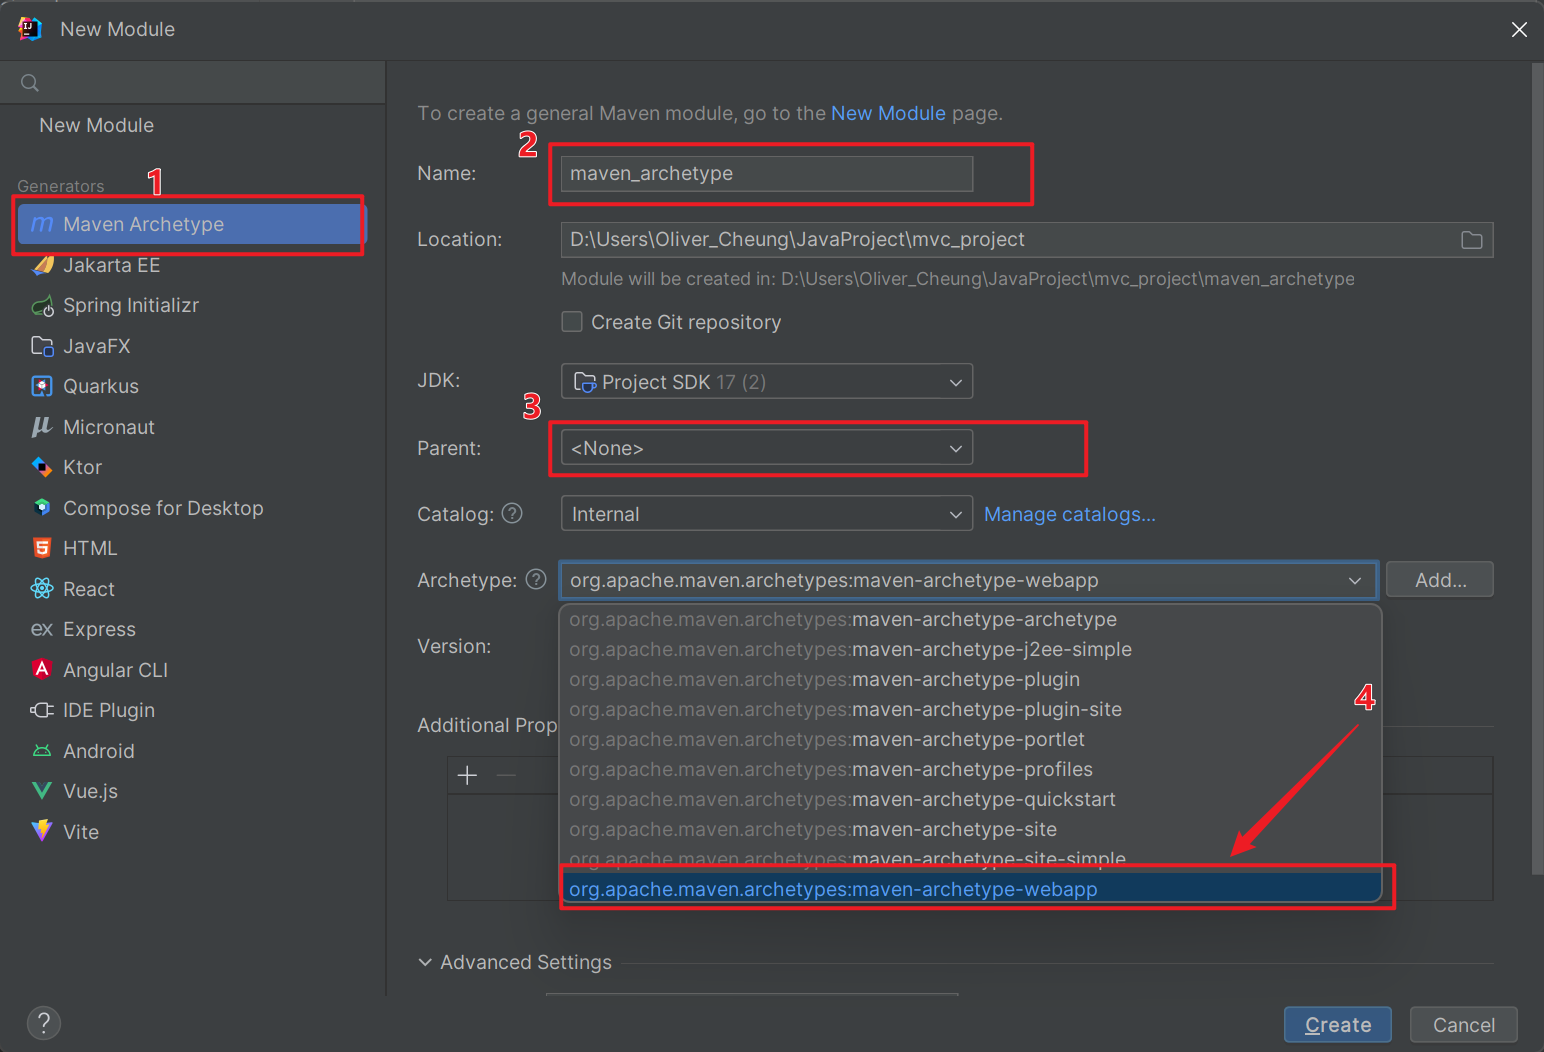
Task: Choose the Quarkus generator icon
Action: coord(42,386)
